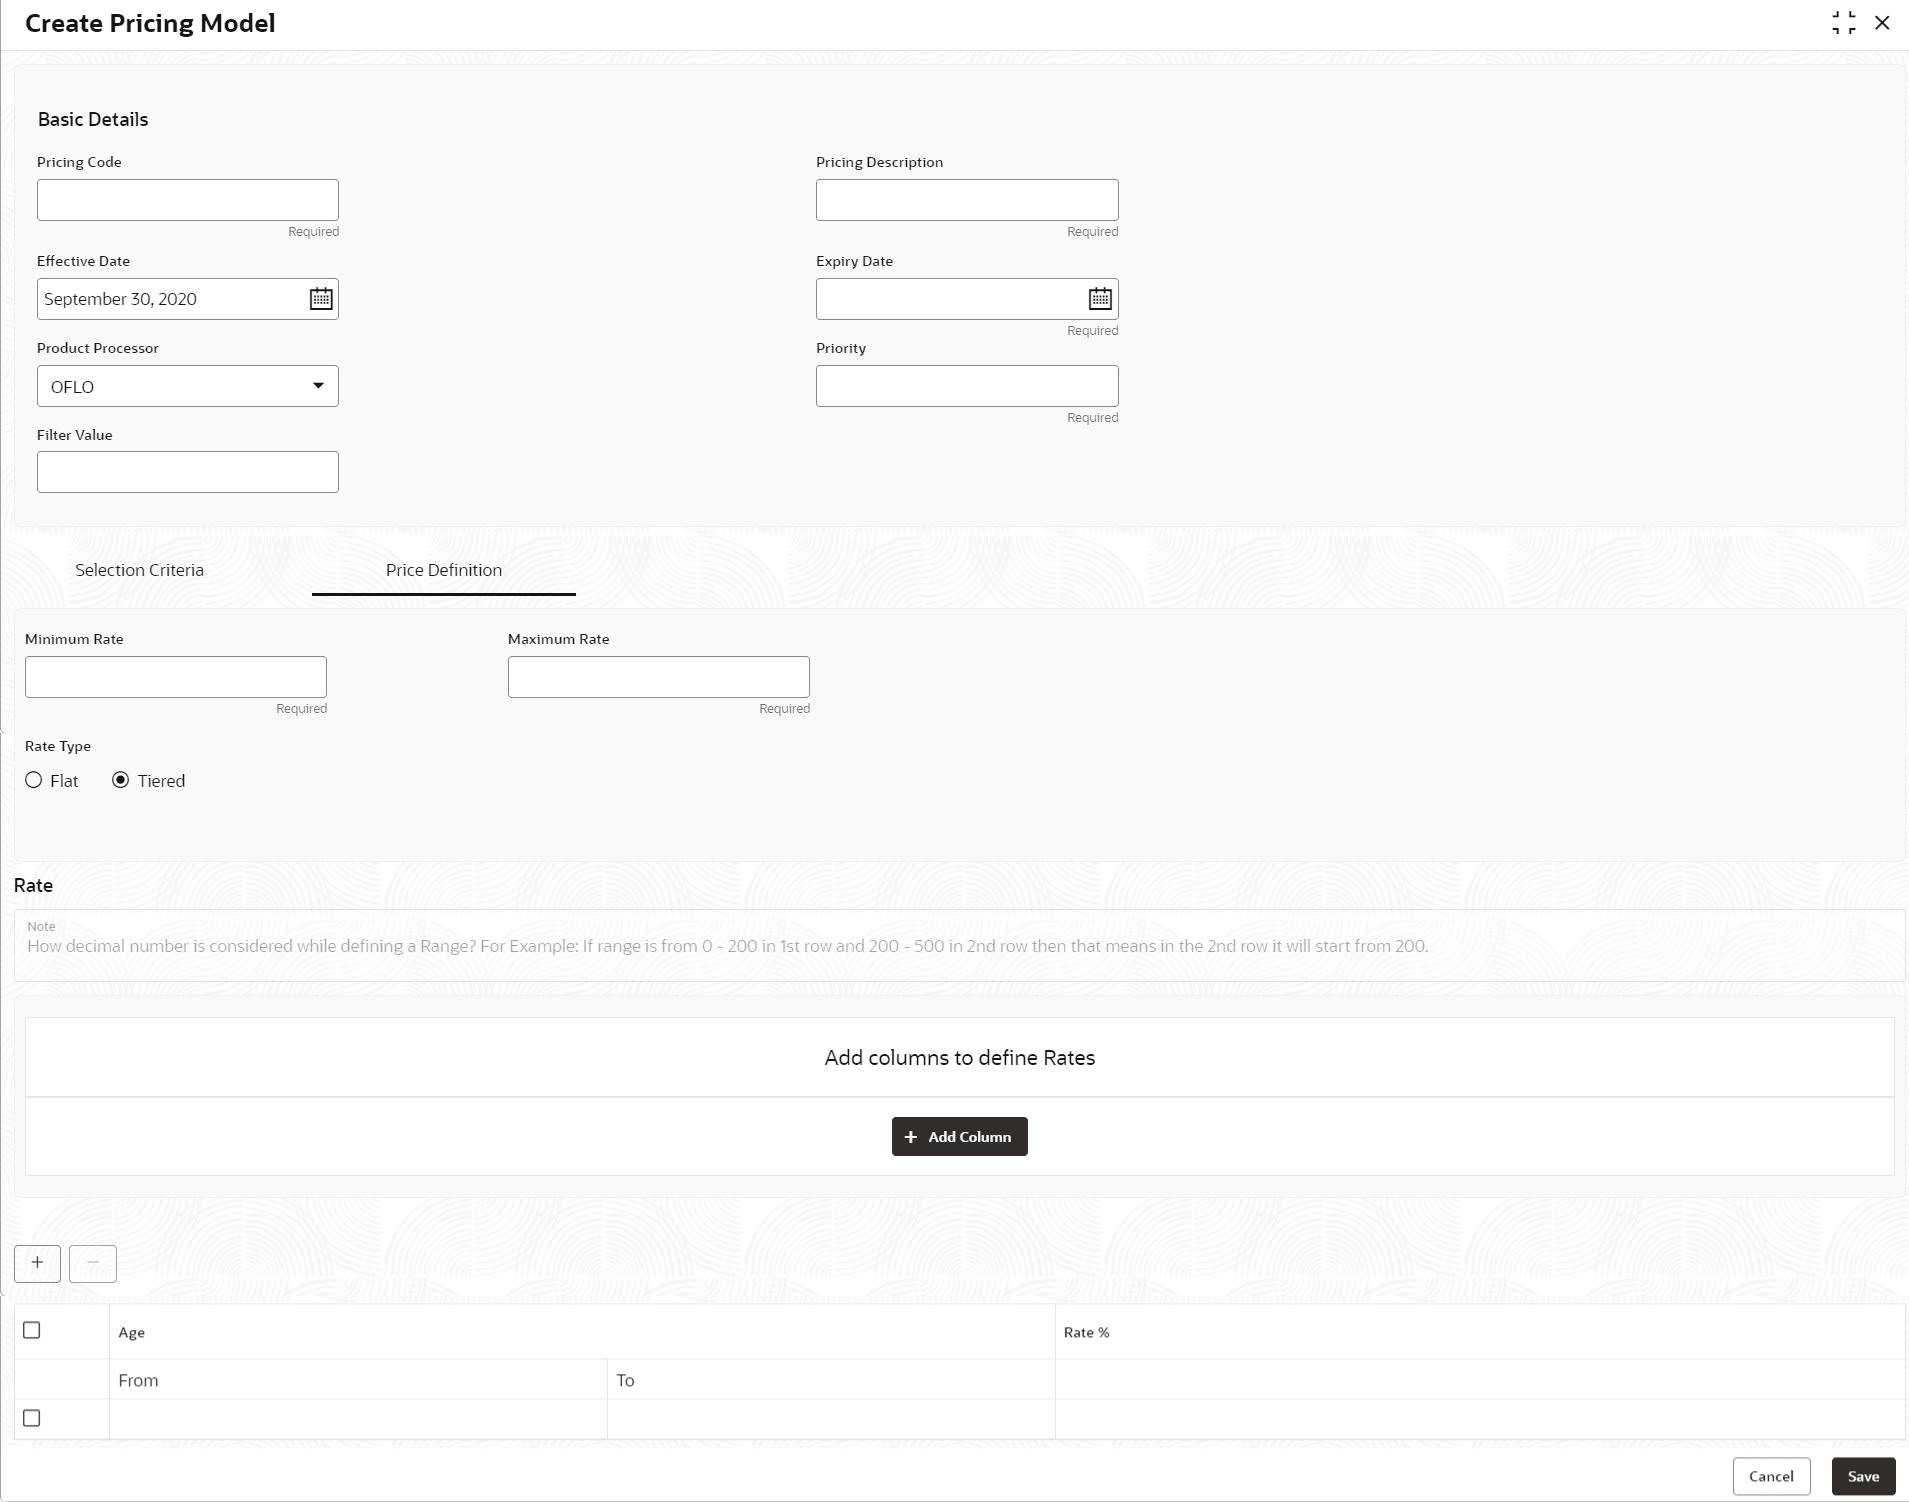Remove the rate row with the minus button
This screenshot has height=1502, width=1909.
coord(93,1263)
